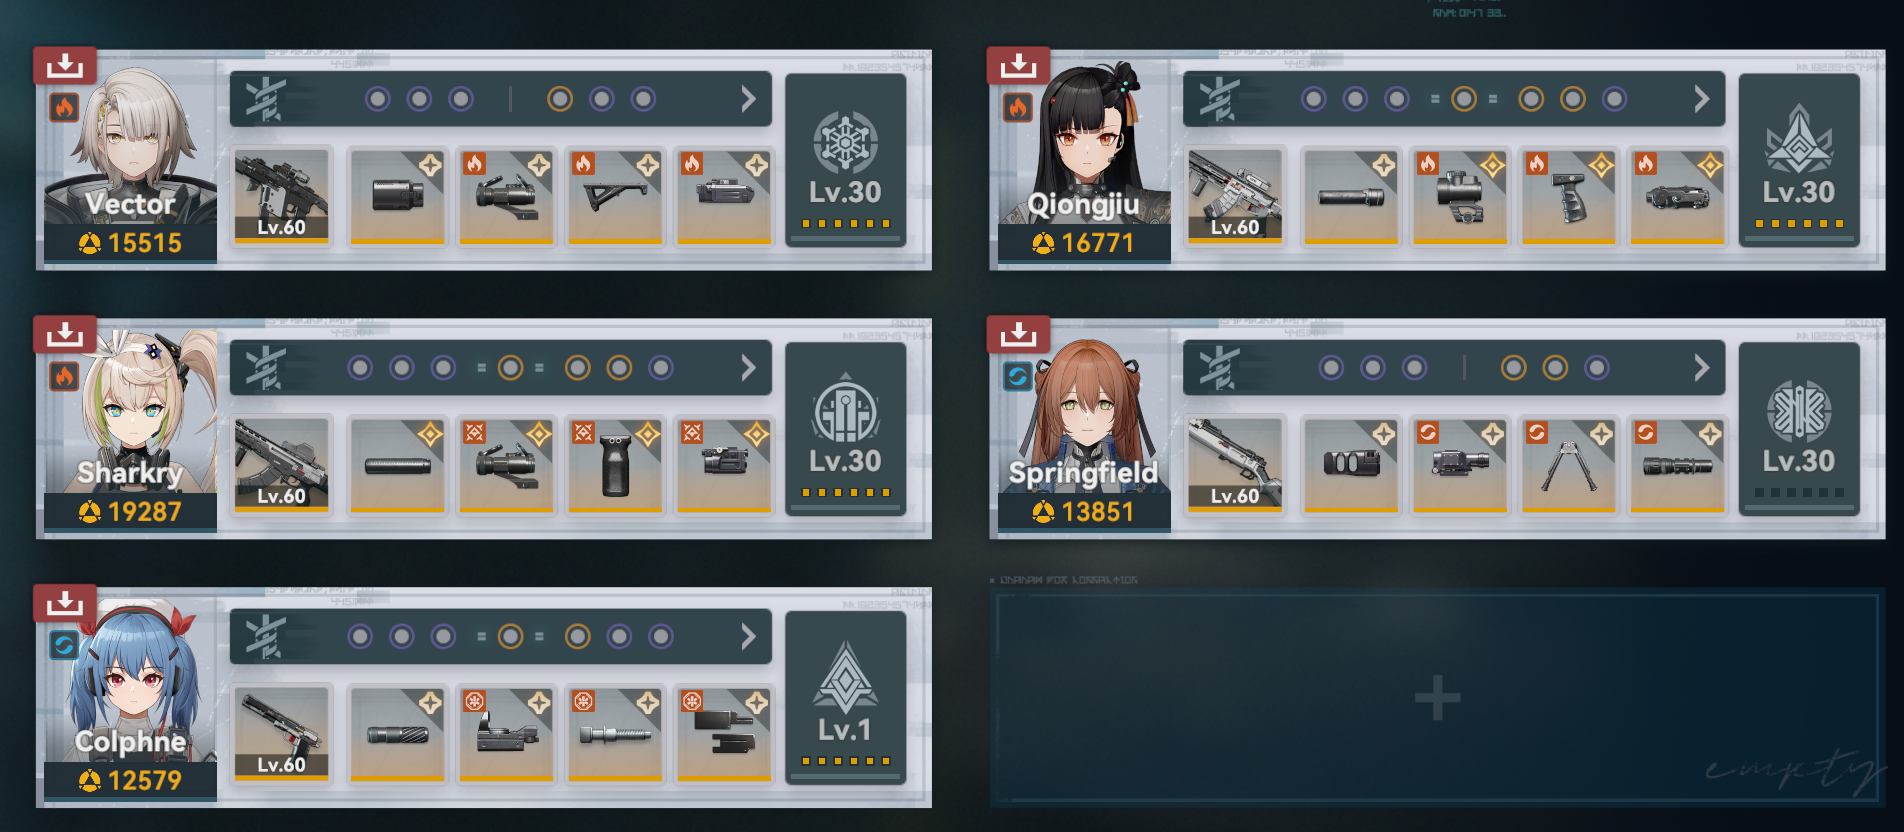The image size is (1904, 832).
Task: Select Colphne's pistol weapon slot
Action: [281, 733]
